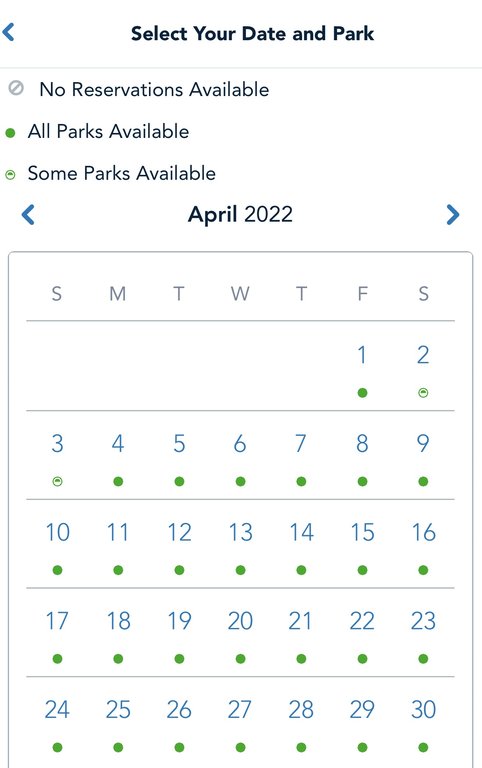Tap the partial availability dot under April 2
Screen dimensions: 482x768
point(423,392)
